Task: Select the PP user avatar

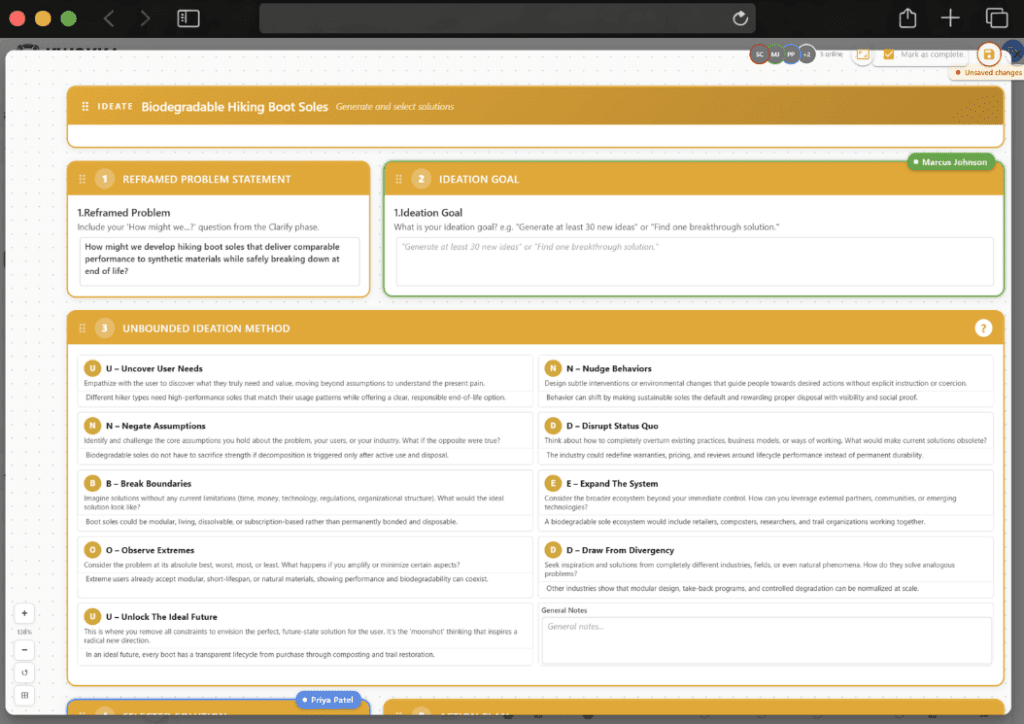Action: (x=791, y=54)
